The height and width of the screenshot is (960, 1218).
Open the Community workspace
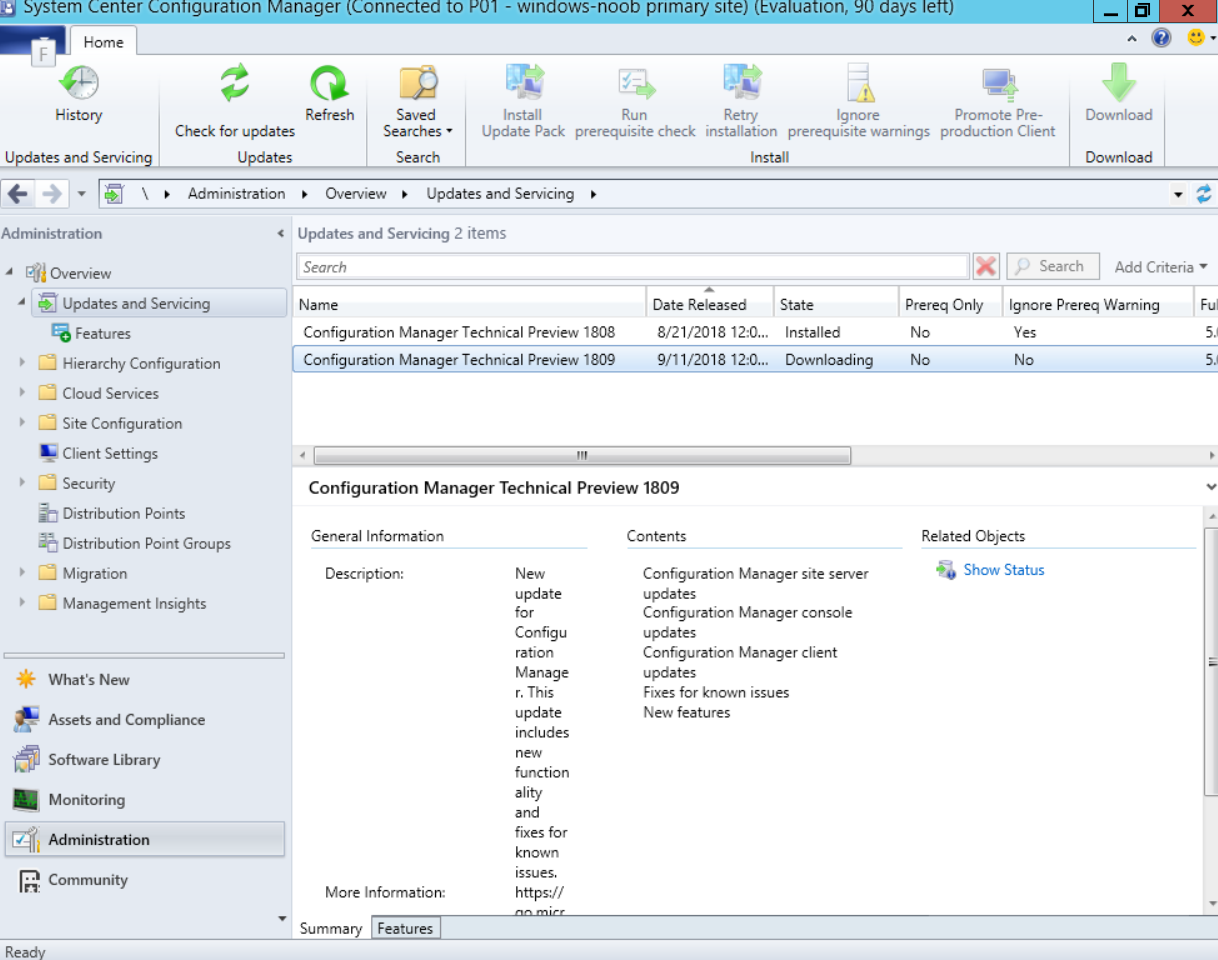[145, 880]
